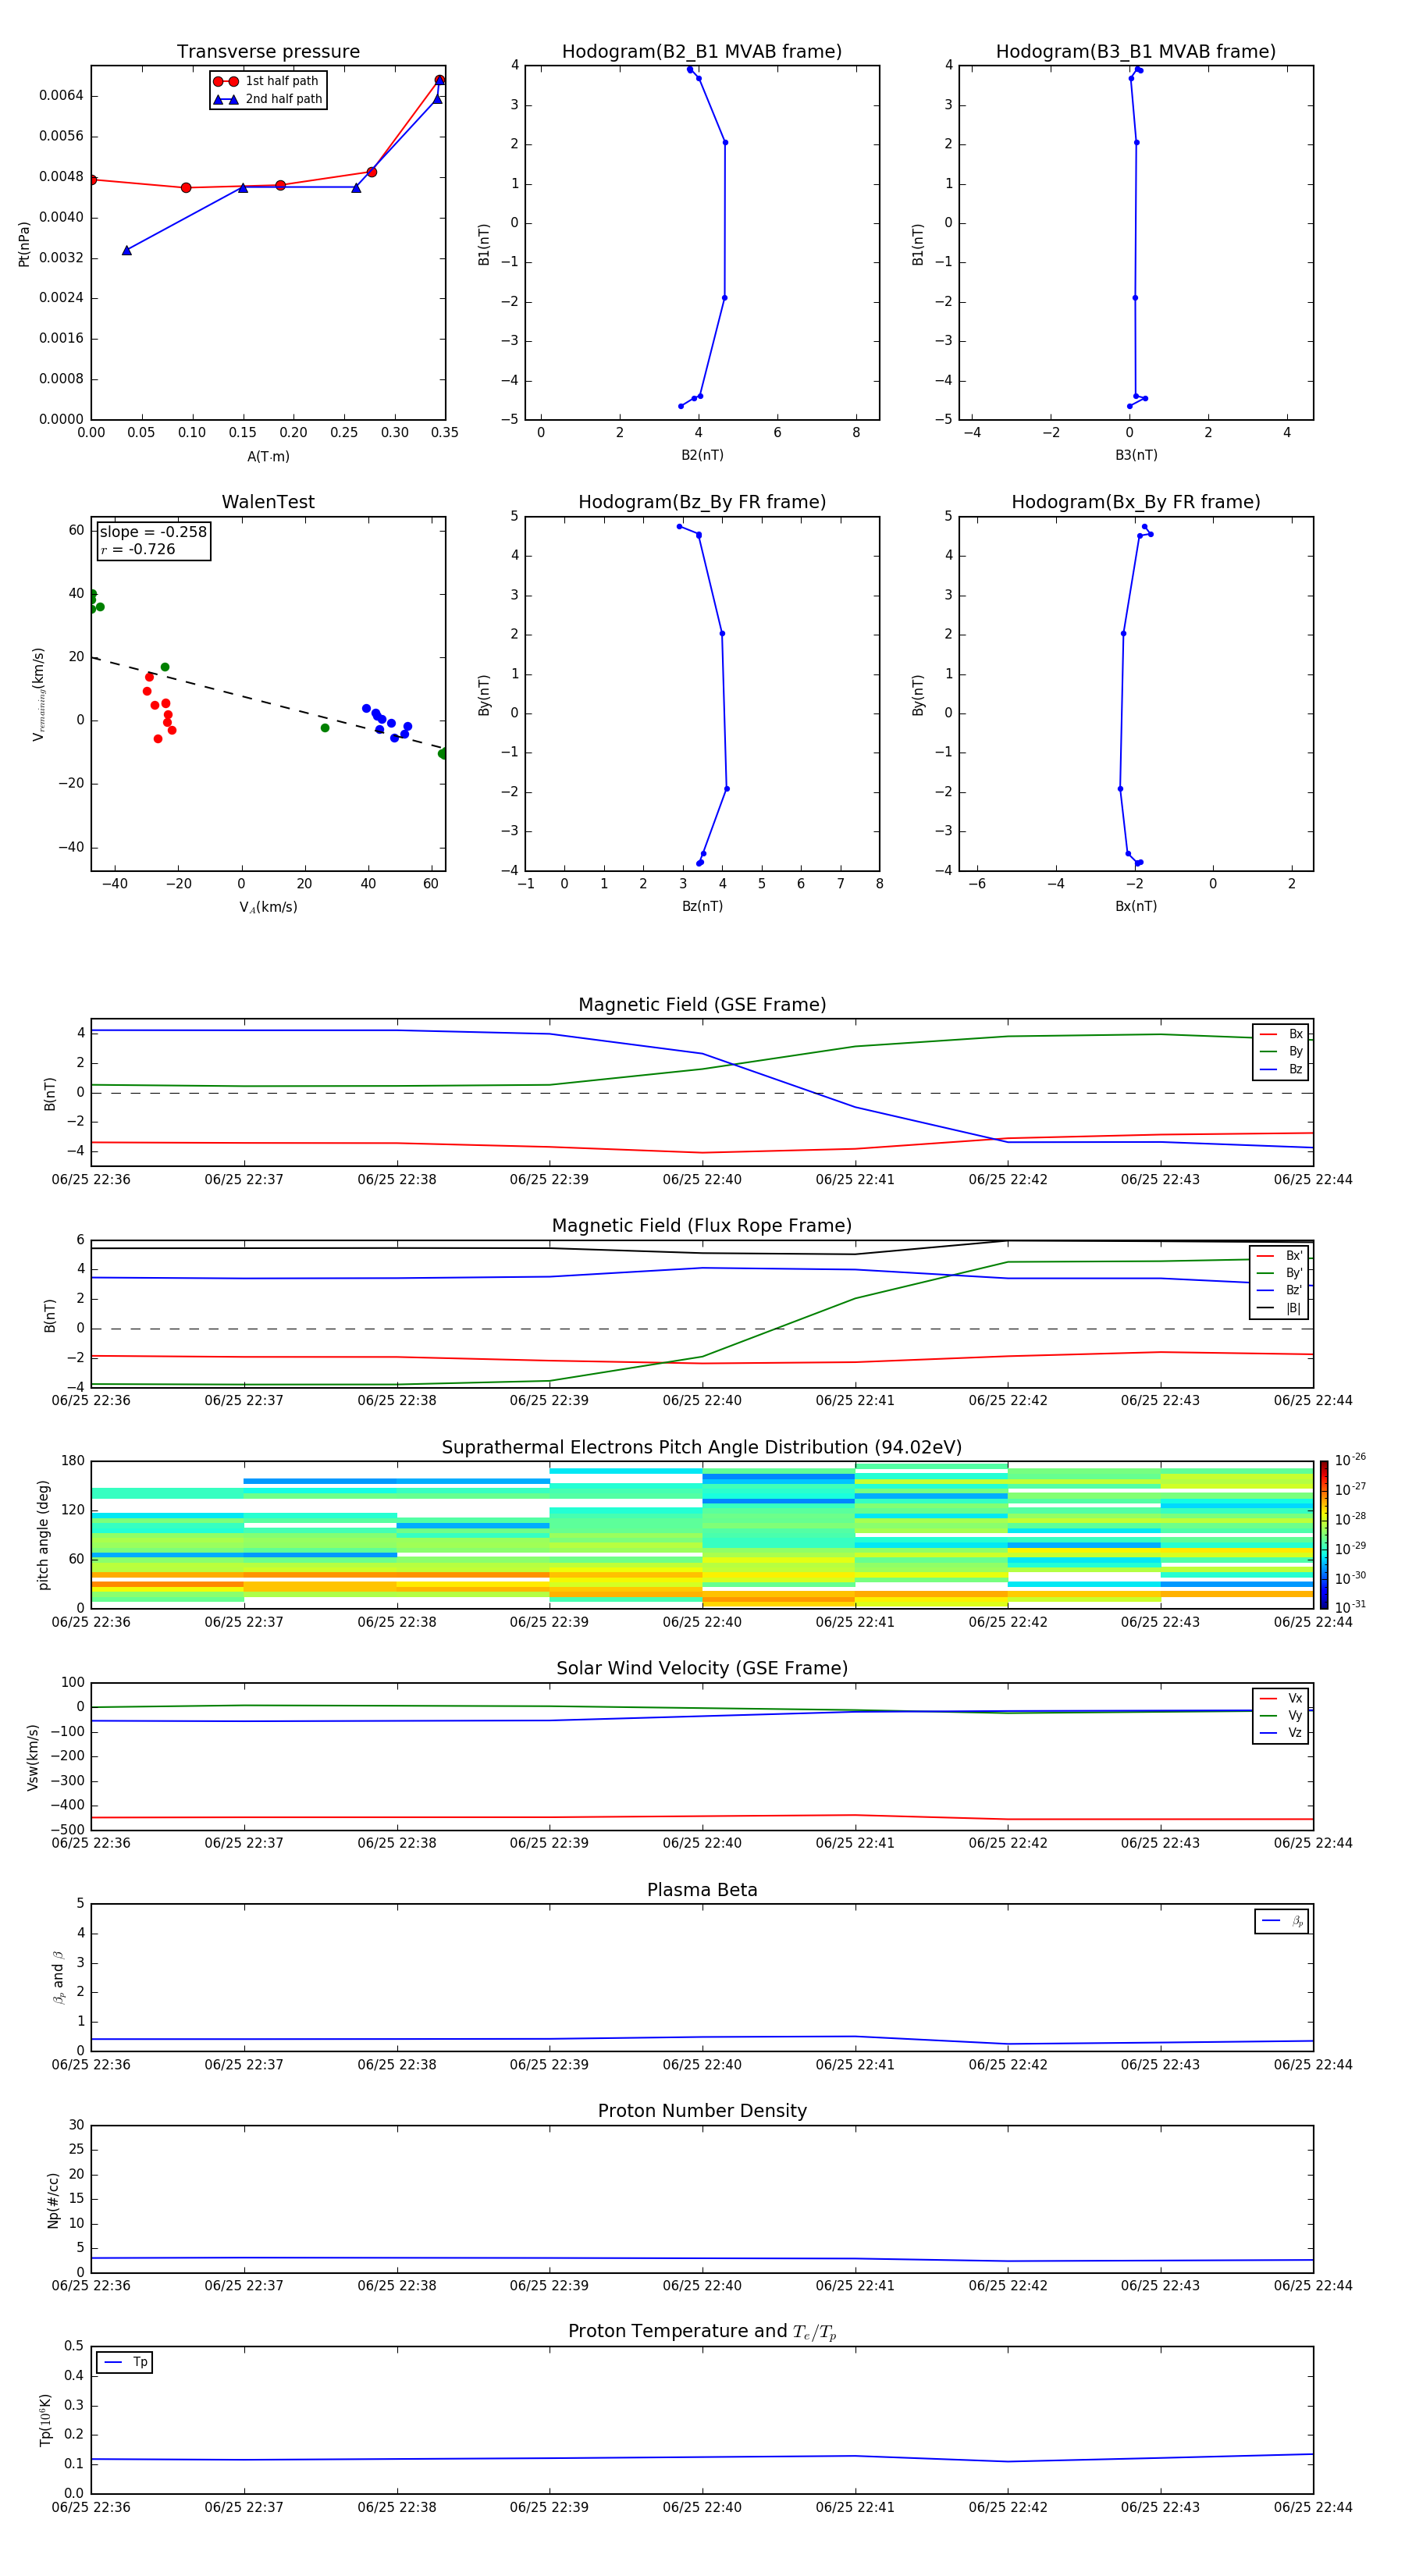1405x2576 pixels.
Task: Click the "Vremaining(km/s)" y-axis label
Action: point(38,694)
